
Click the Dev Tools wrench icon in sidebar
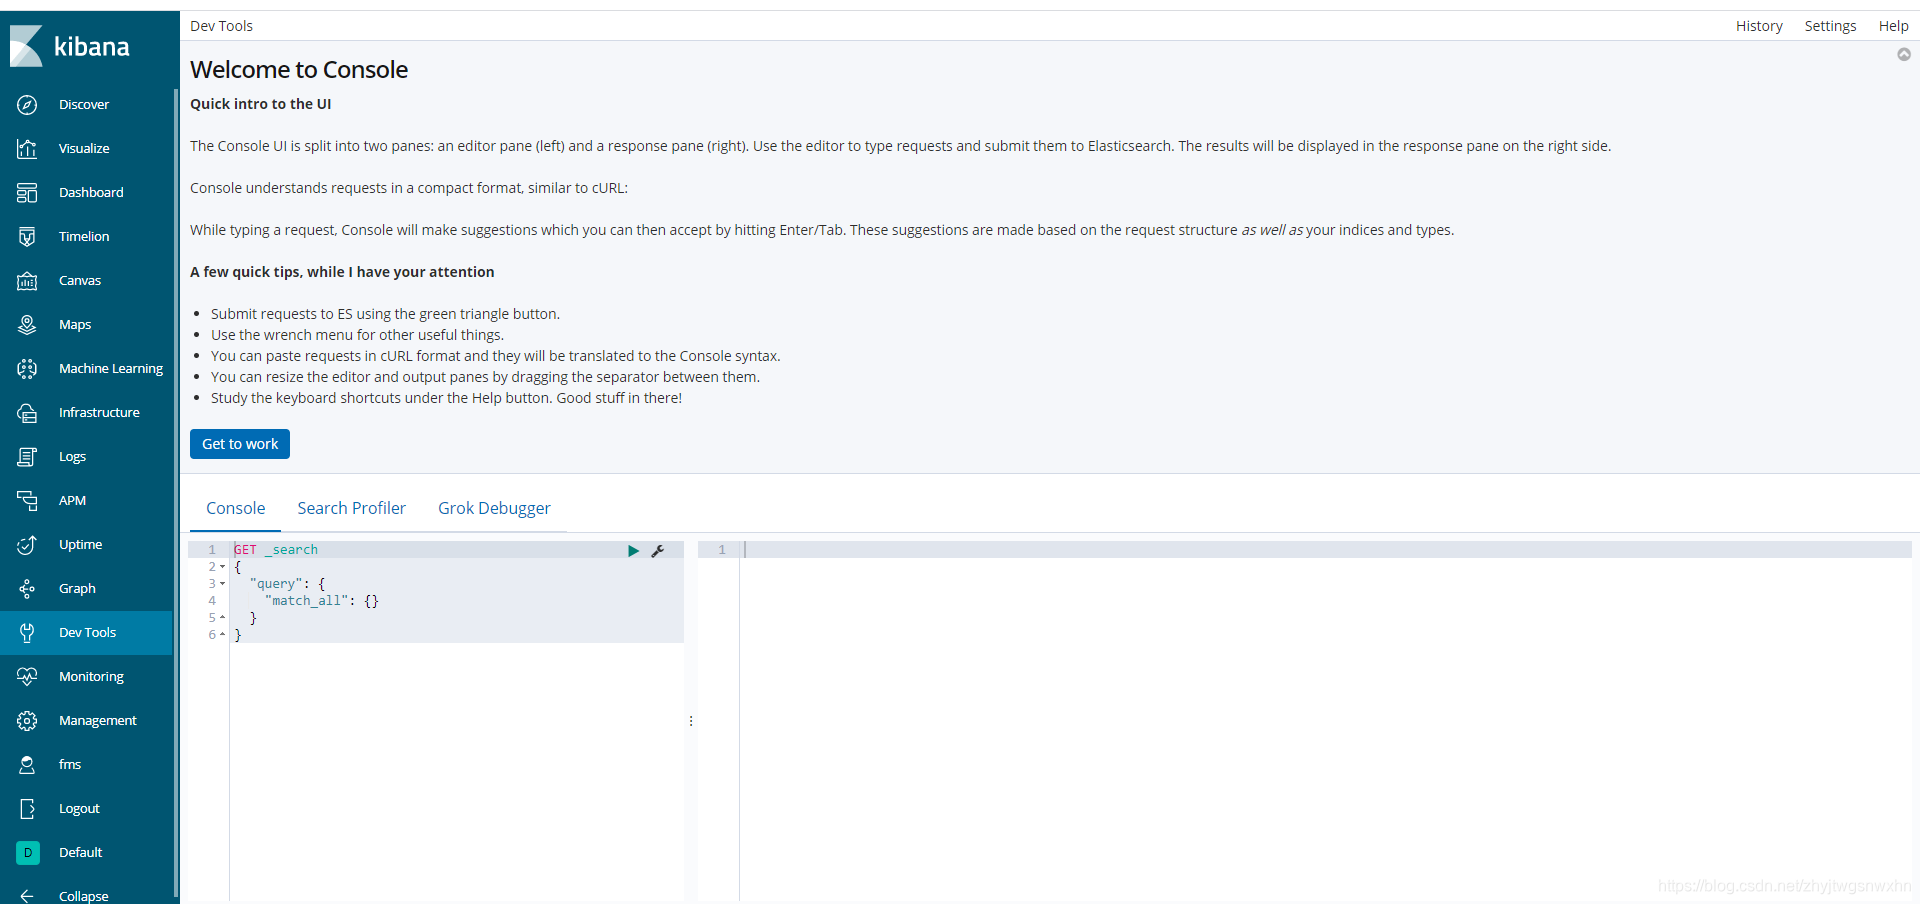[27, 633]
